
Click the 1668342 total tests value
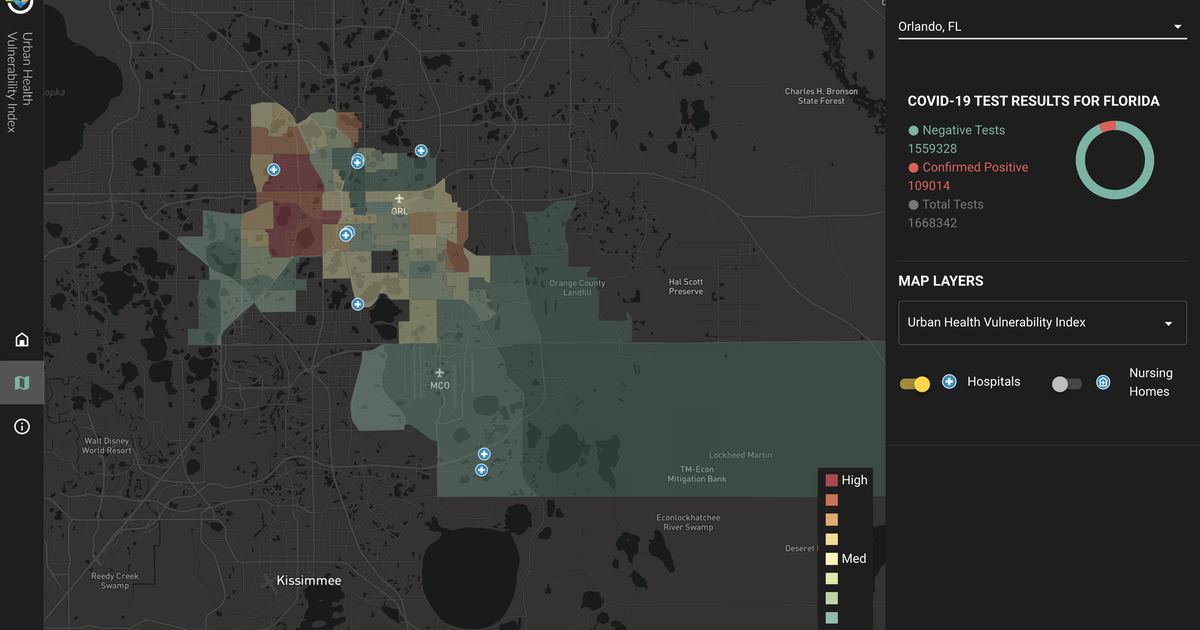932,223
